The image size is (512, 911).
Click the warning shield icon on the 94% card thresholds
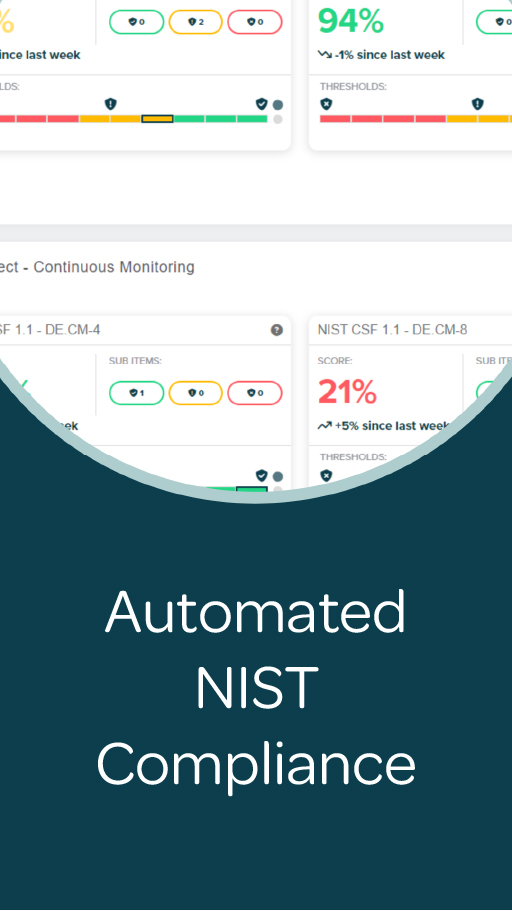point(477,104)
